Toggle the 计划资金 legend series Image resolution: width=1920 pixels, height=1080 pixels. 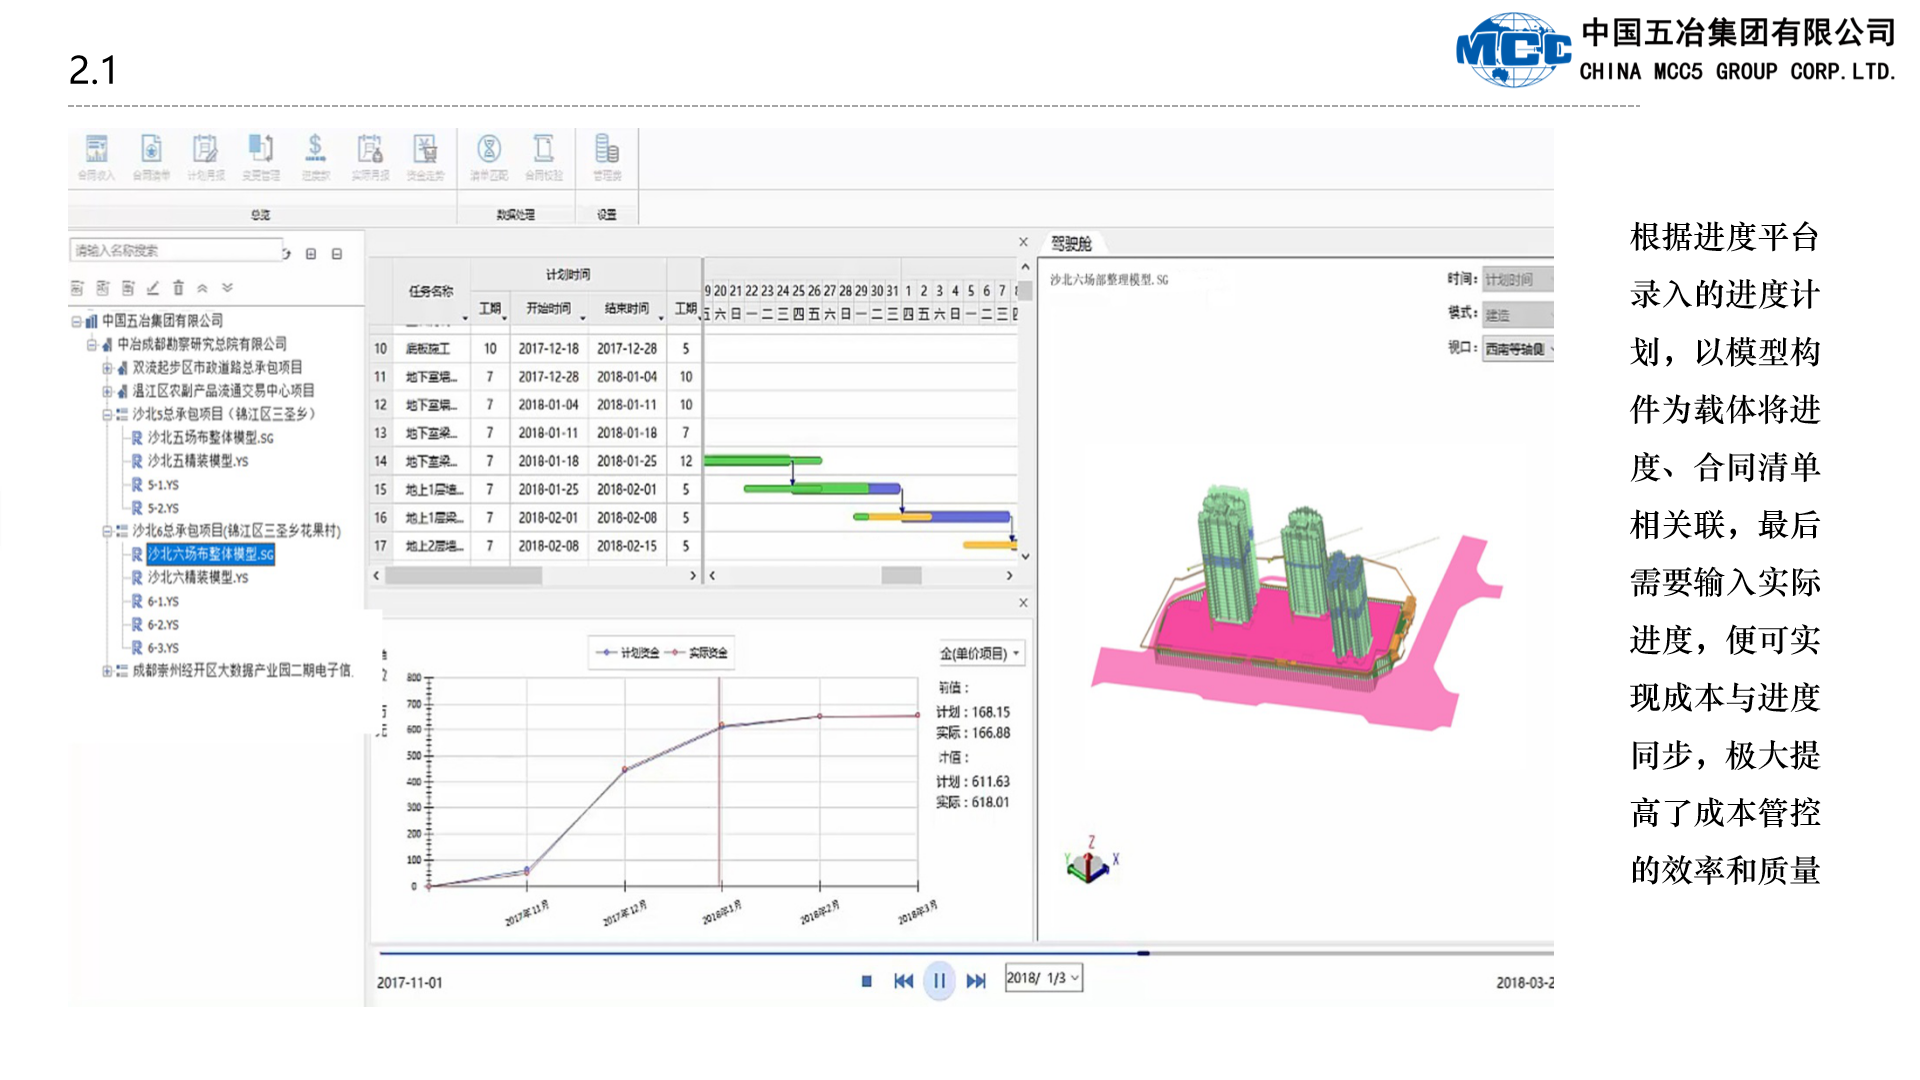coord(628,653)
